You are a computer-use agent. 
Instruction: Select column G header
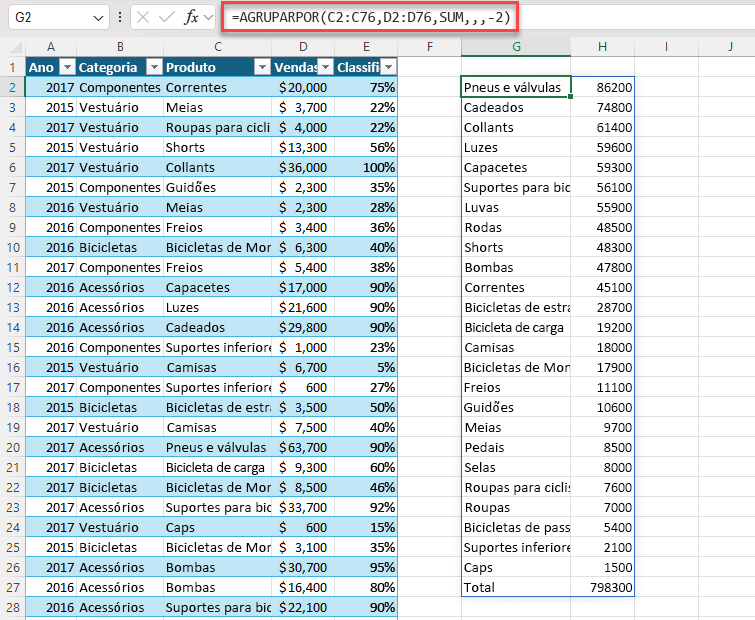tap(516, 47)
